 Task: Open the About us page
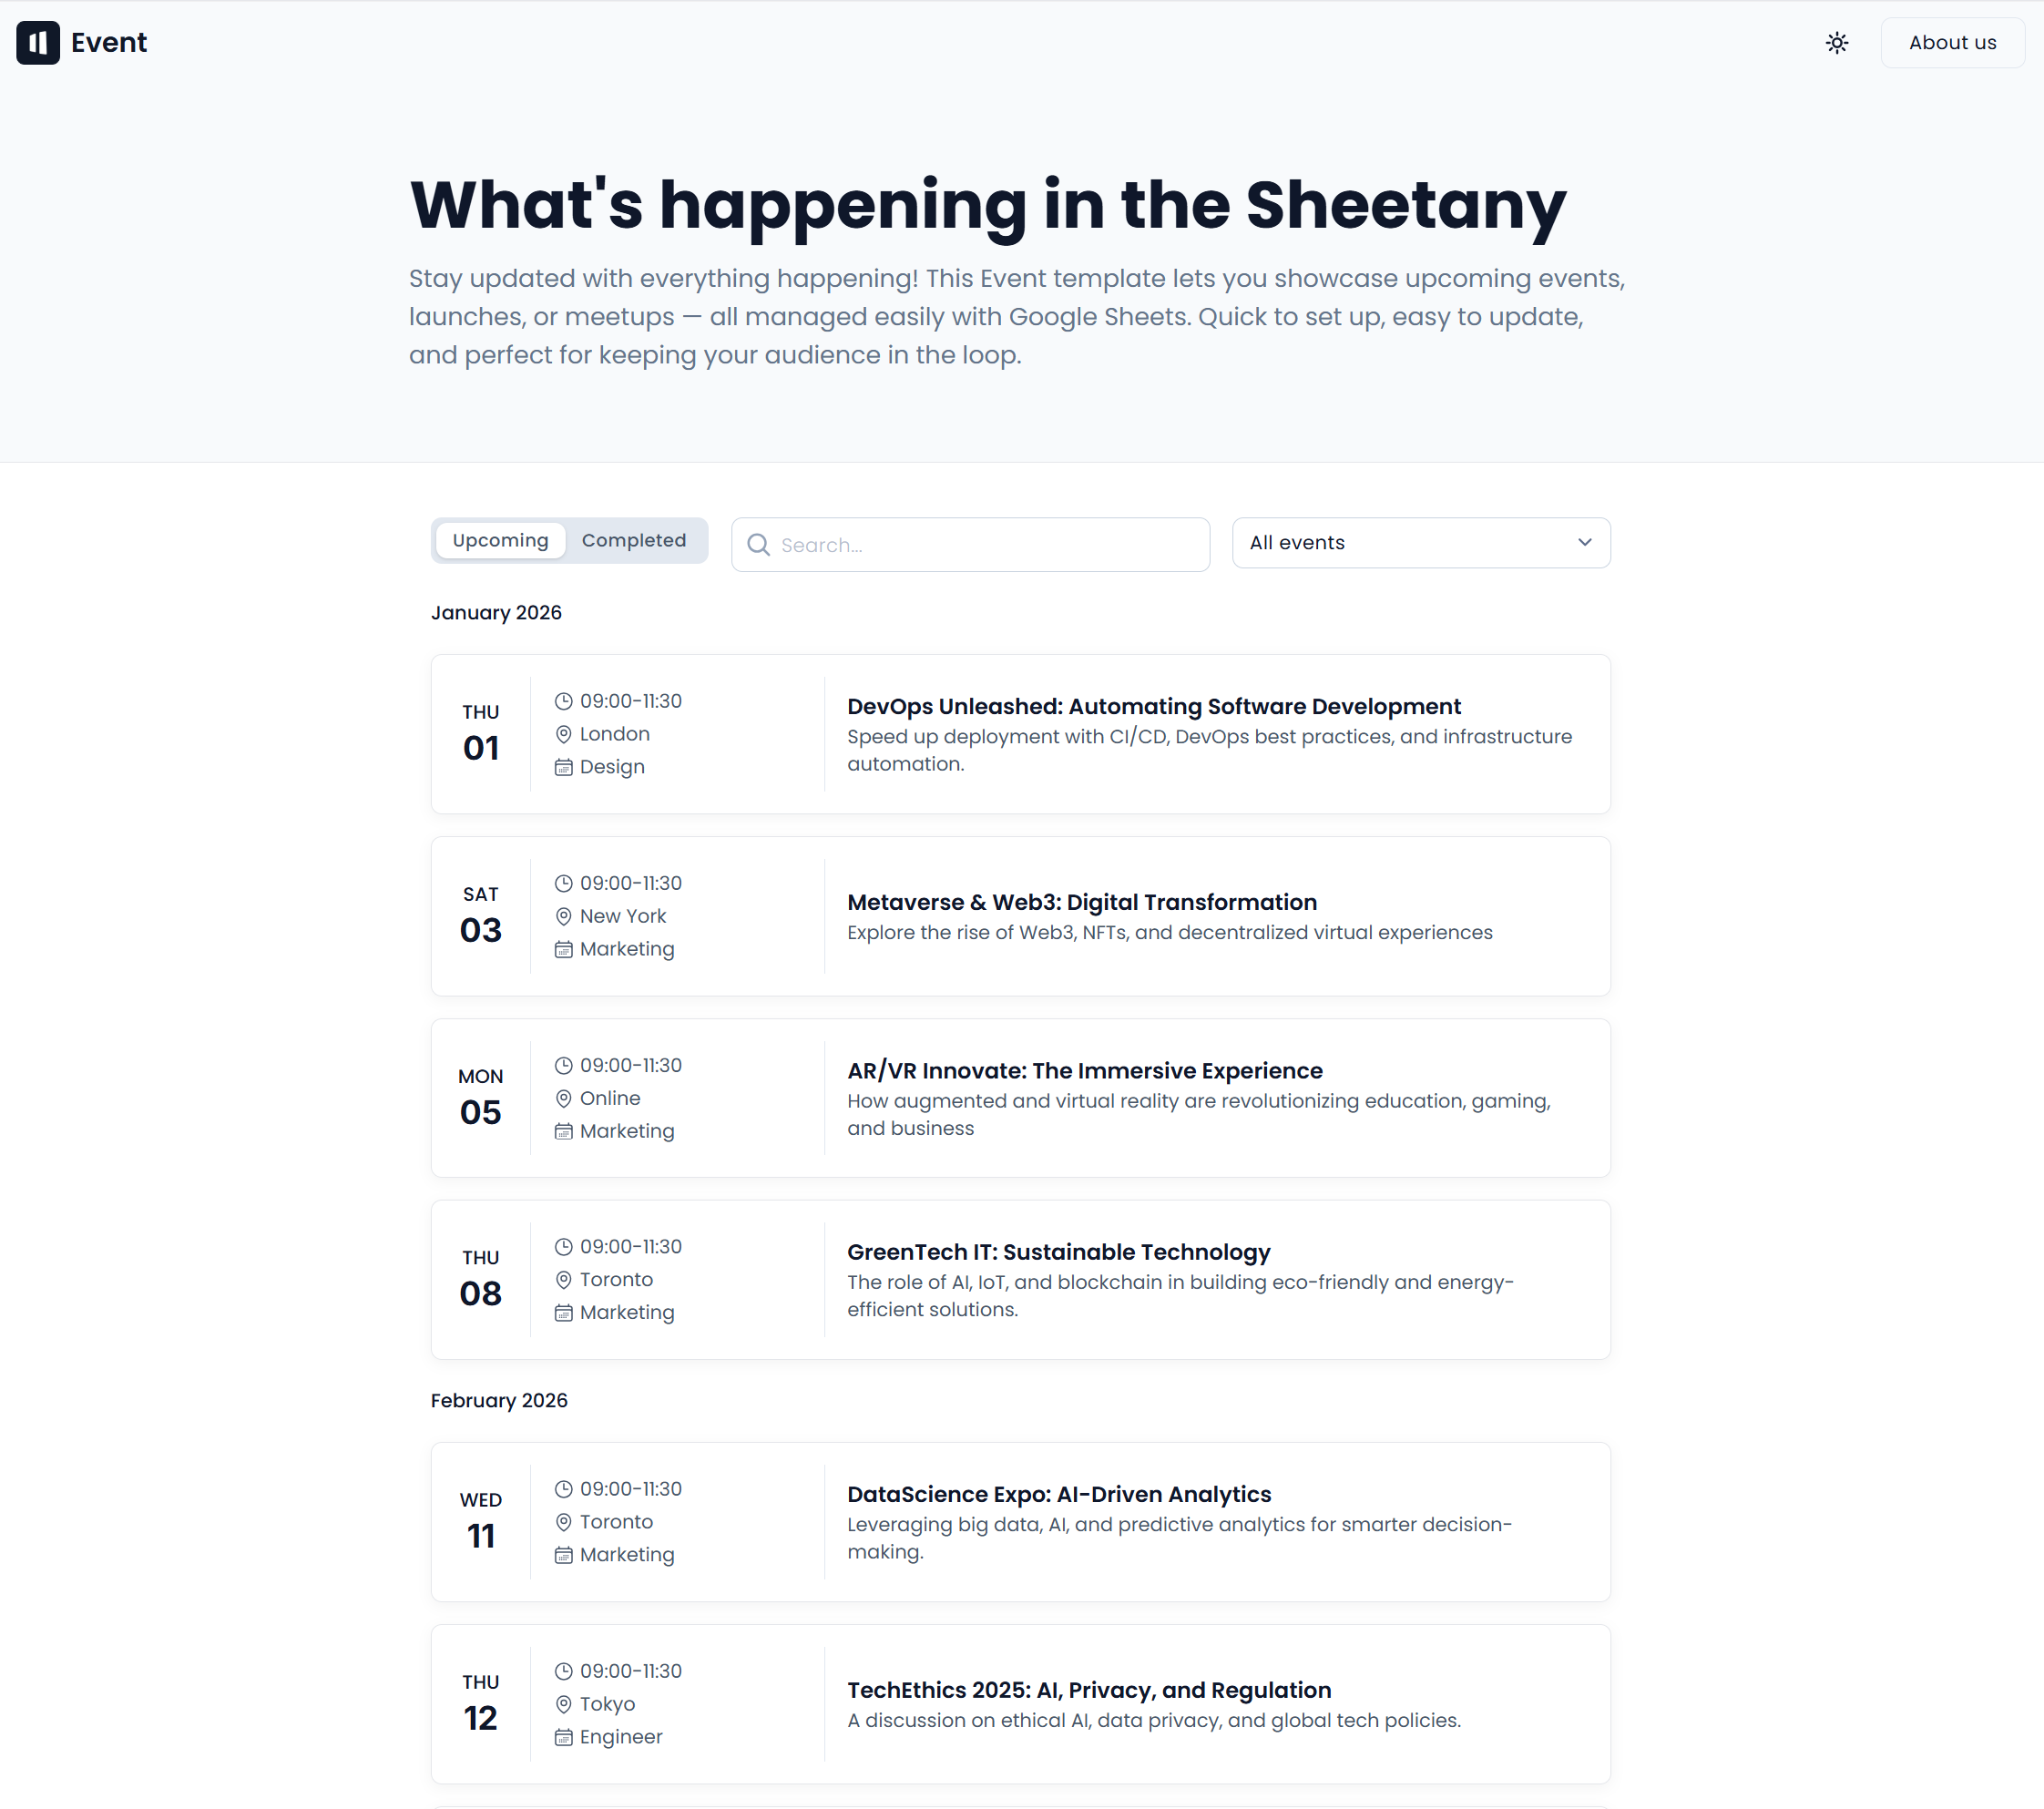pyautogui.click(x=1951, y=43)
